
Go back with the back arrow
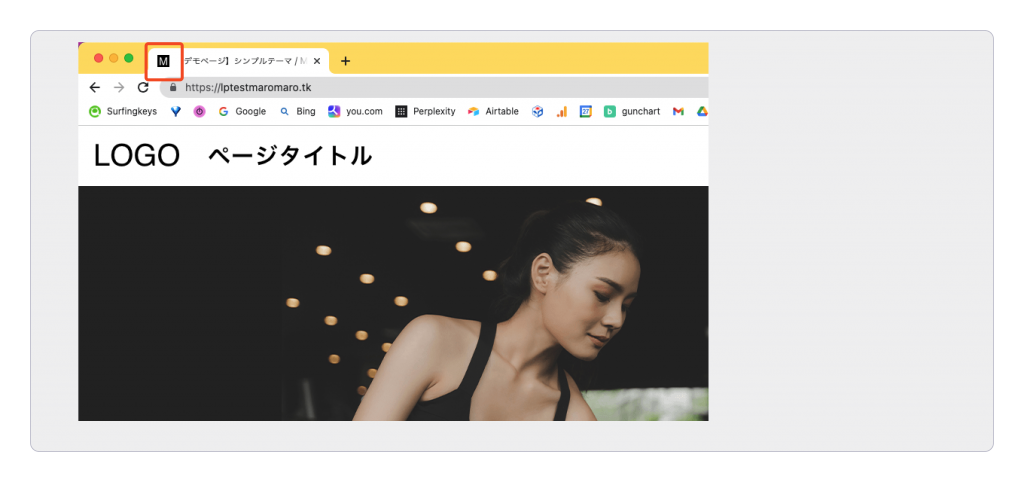[x=95, y=87]
